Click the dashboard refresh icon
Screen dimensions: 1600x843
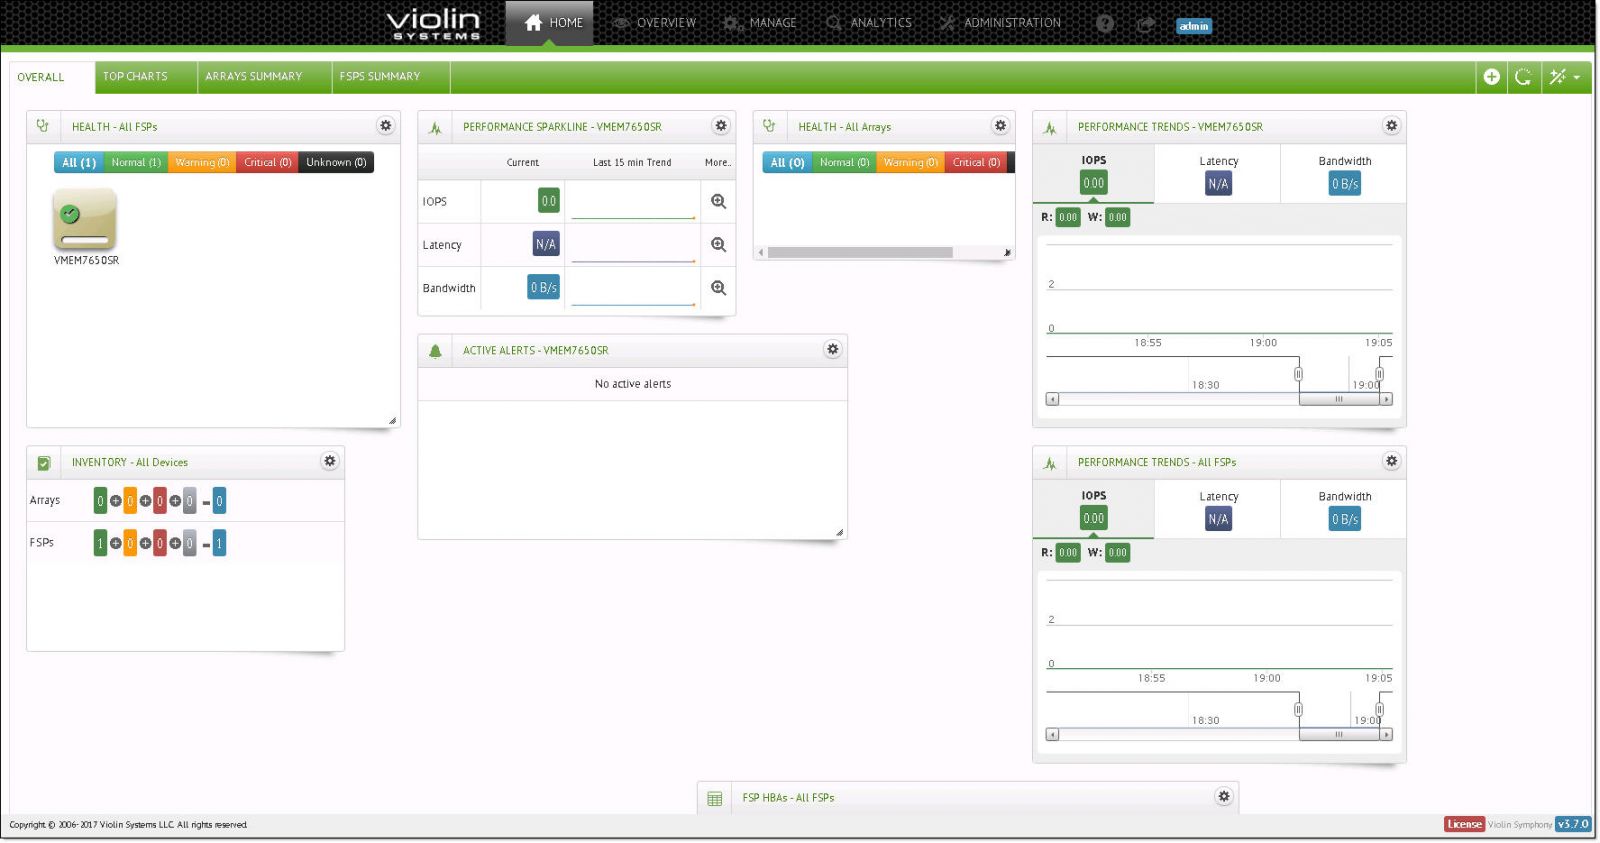[1523, 77]
